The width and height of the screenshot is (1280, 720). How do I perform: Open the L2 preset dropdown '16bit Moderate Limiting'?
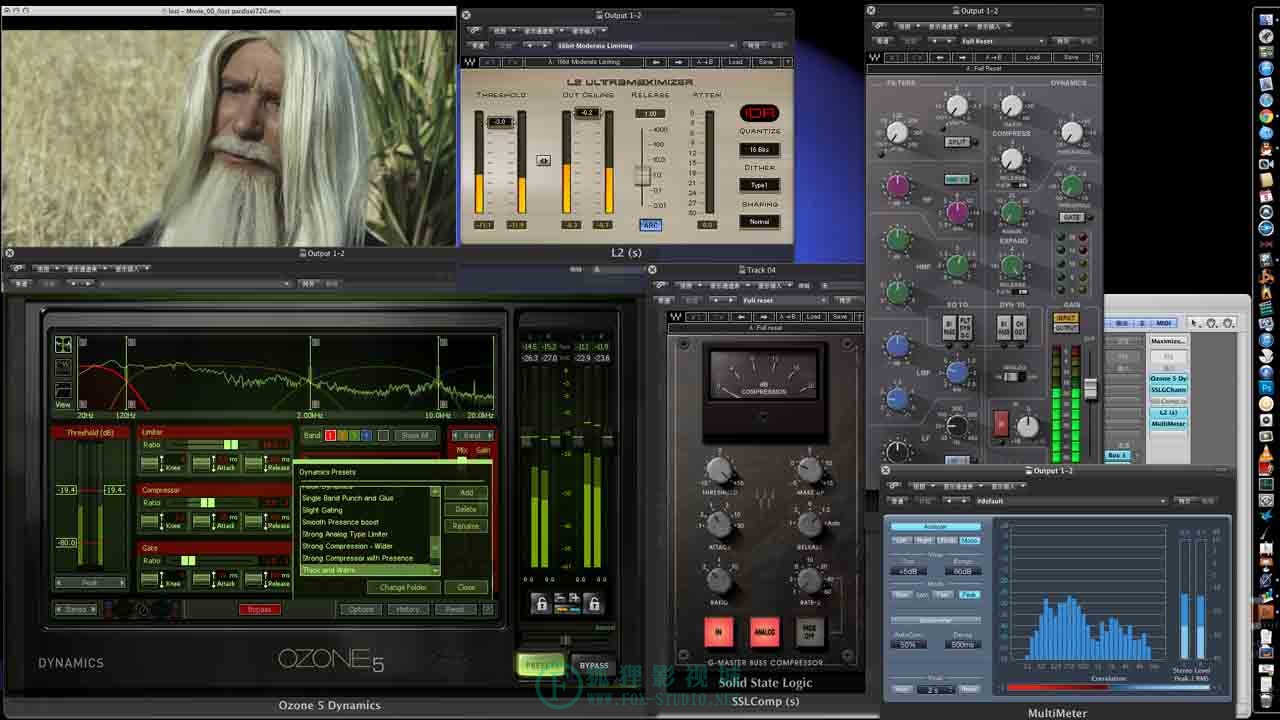click(x=646, y=46)
